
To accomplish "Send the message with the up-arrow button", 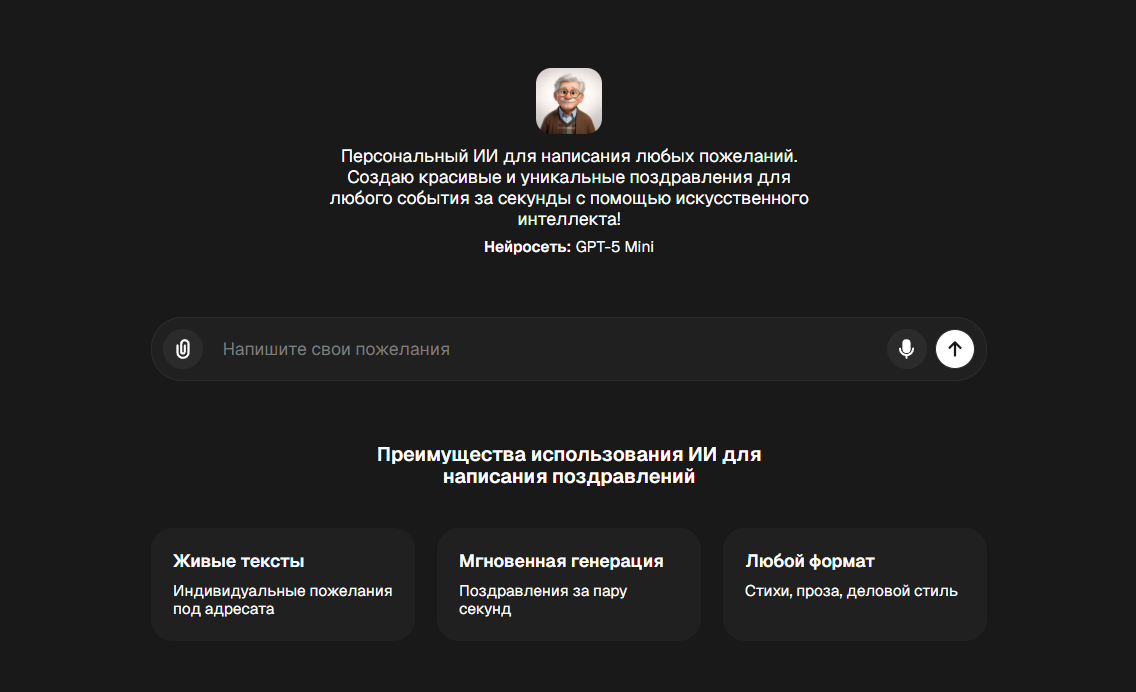I will click(955, 349).
